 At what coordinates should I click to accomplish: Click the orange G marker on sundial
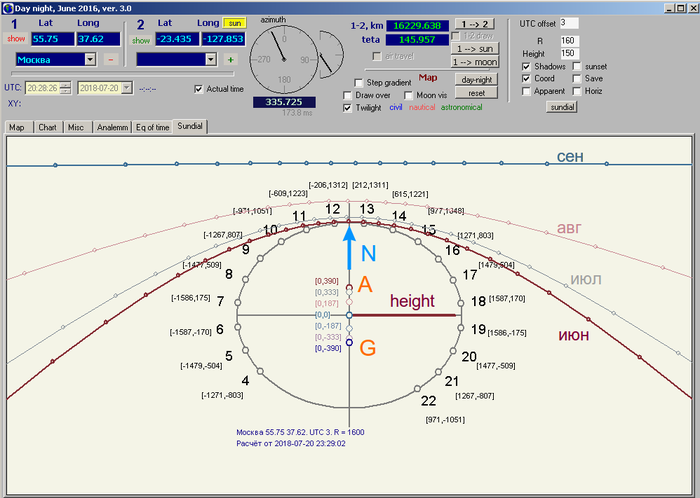click(x=367, y=348)
